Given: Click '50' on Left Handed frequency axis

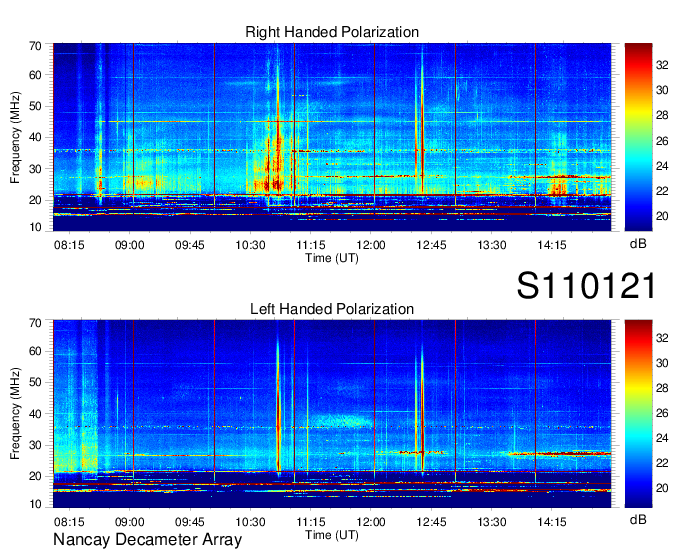Looking at the screenshot, I should pos(35,383).
